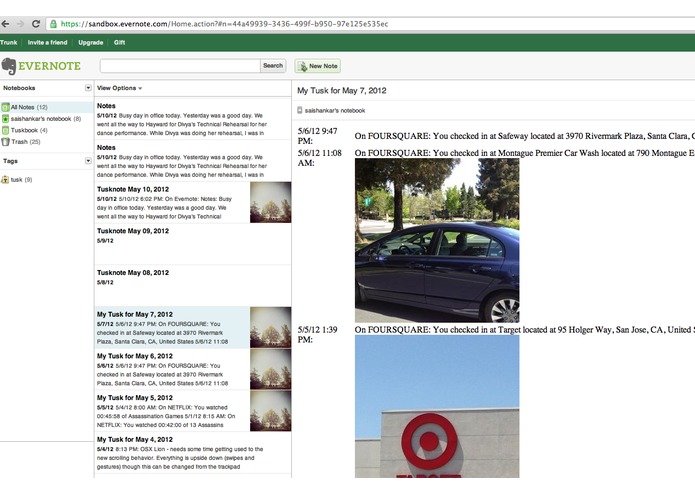The image size is (695, 494).
Task: Click the All Notes notebook icon
Action: point(5,107)
